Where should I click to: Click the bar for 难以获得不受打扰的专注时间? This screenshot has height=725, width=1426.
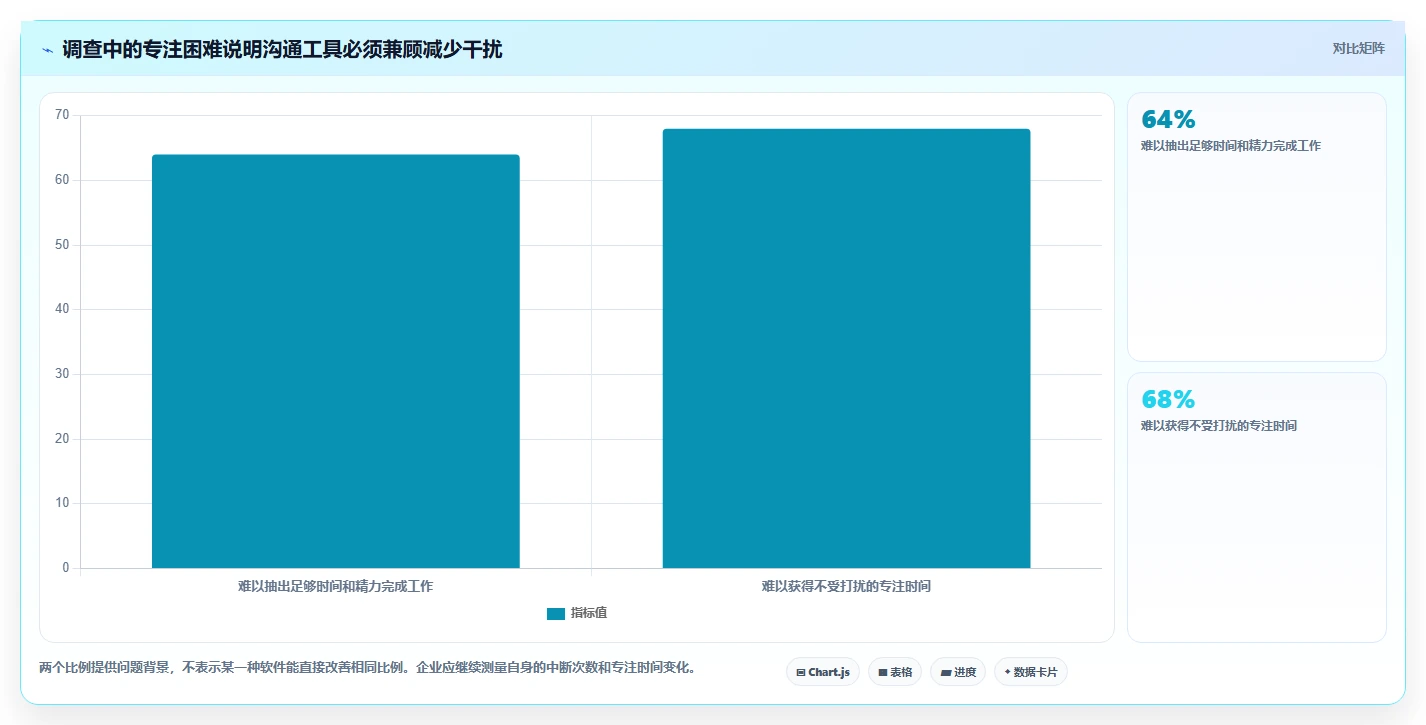pos(847,348)
